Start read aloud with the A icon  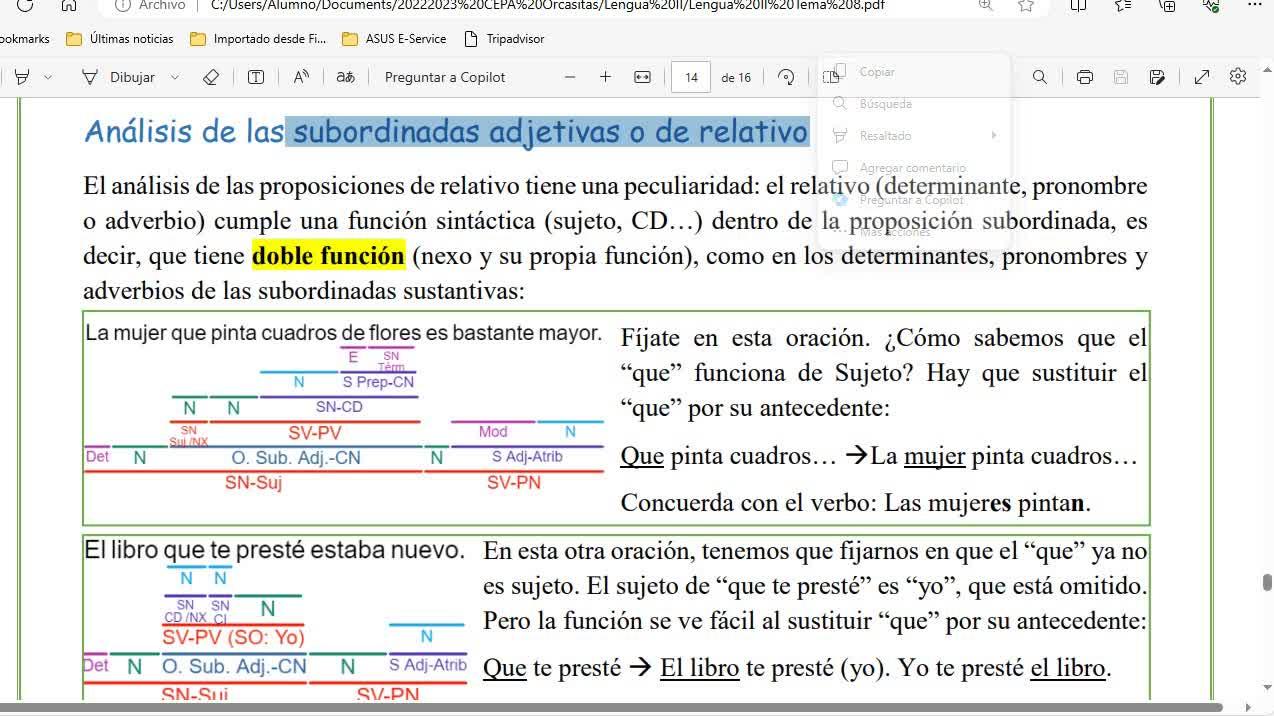(301, 77)
